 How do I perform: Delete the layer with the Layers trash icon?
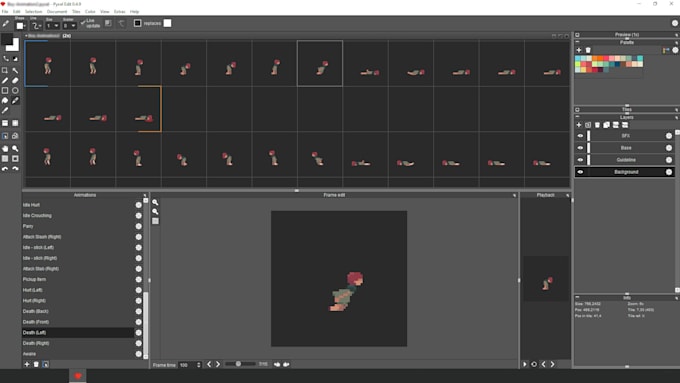[597, 125]
